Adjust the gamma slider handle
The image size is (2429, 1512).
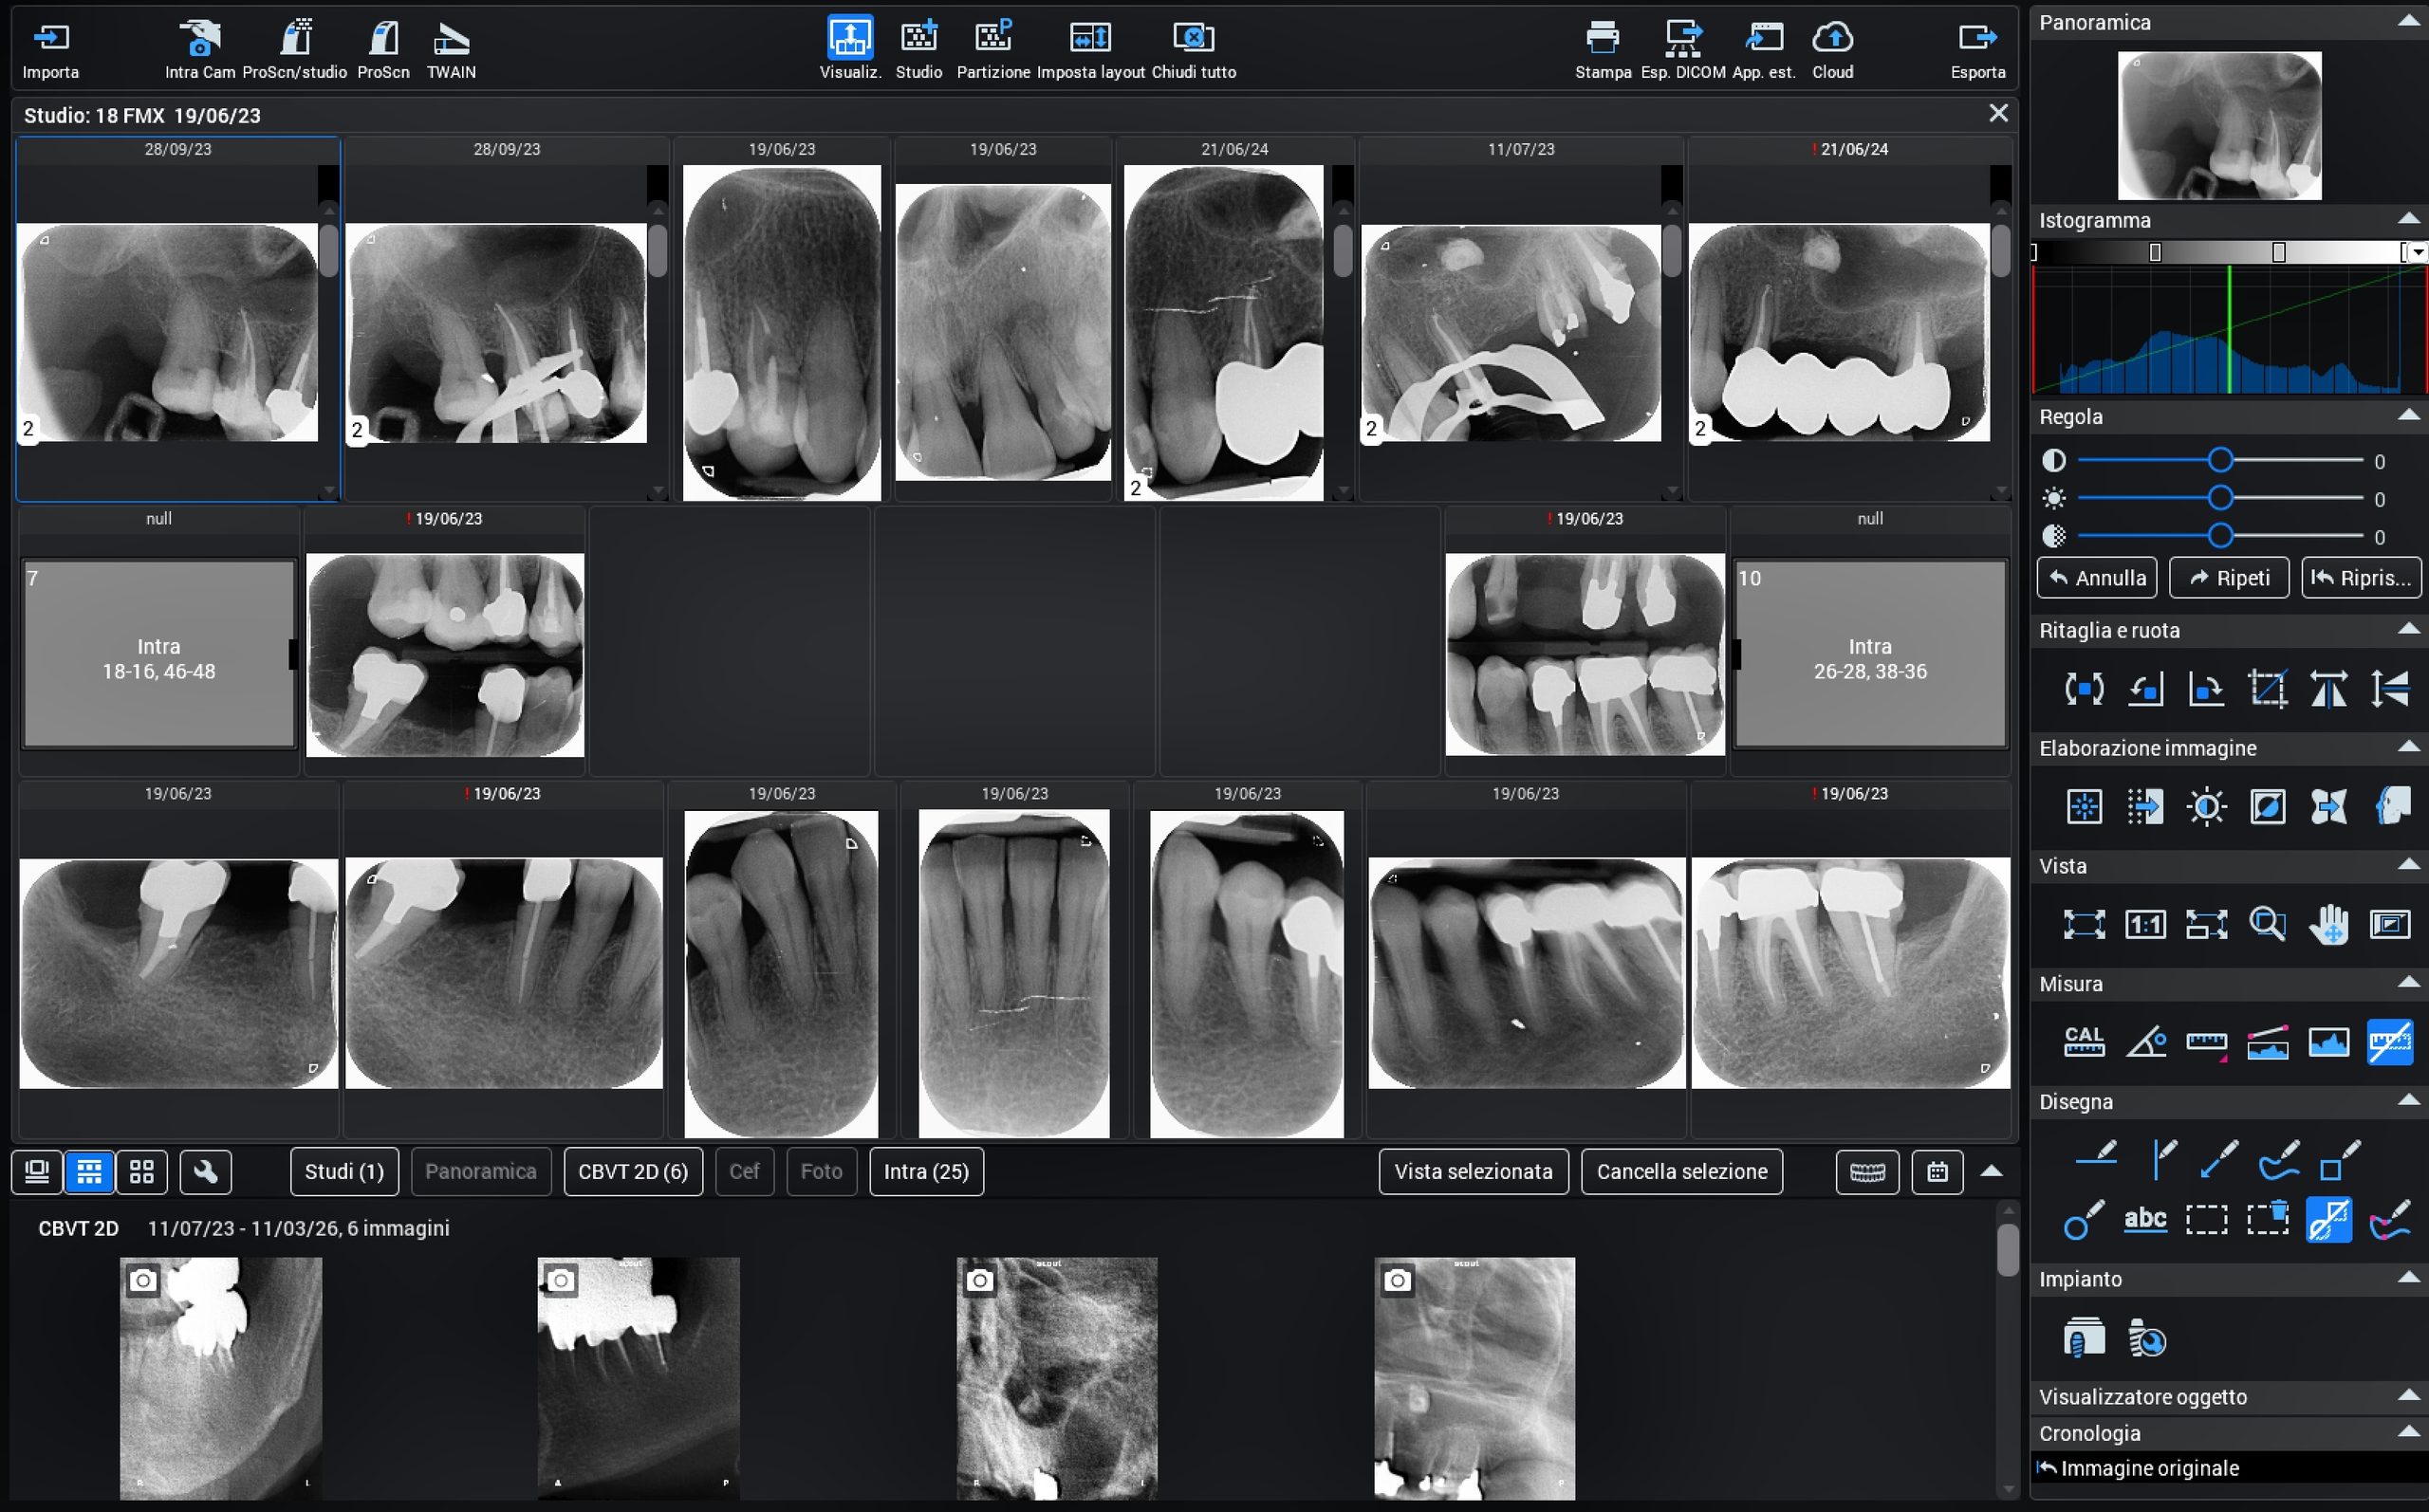2220,536
